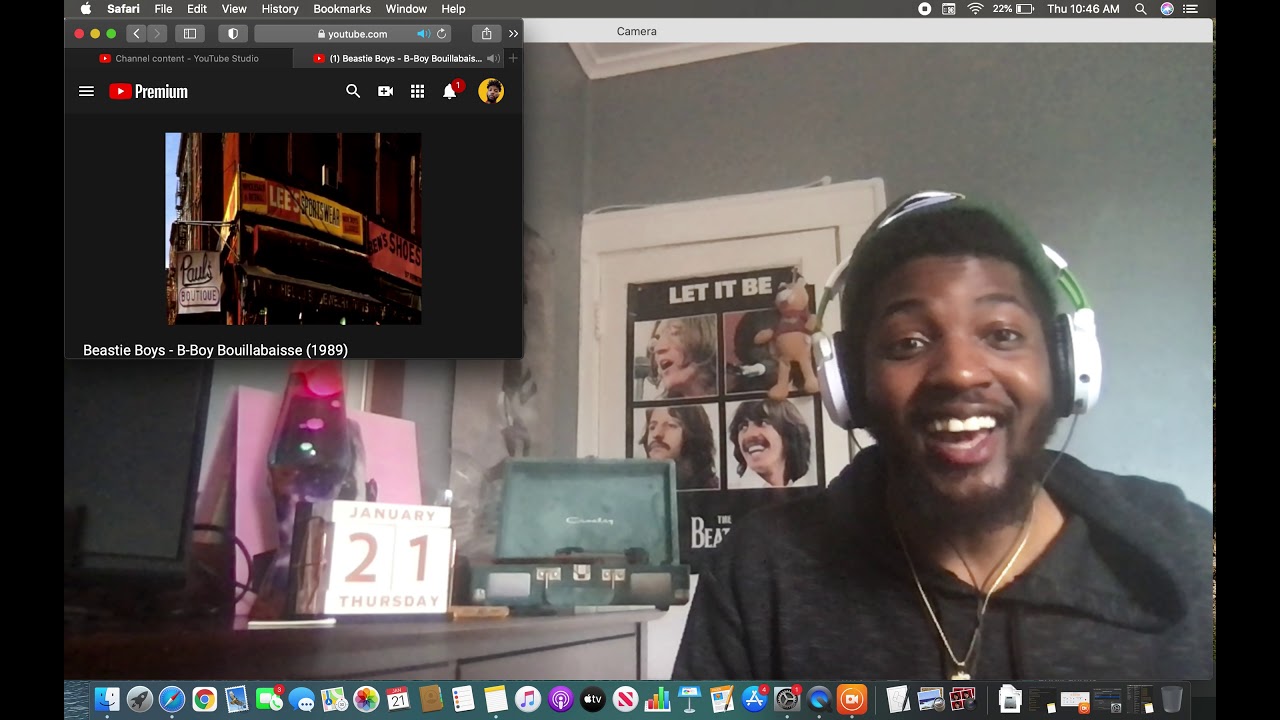Open YouTube search magnifier
This screenshot has height=720, width=1280.
(x=353, y=91)
